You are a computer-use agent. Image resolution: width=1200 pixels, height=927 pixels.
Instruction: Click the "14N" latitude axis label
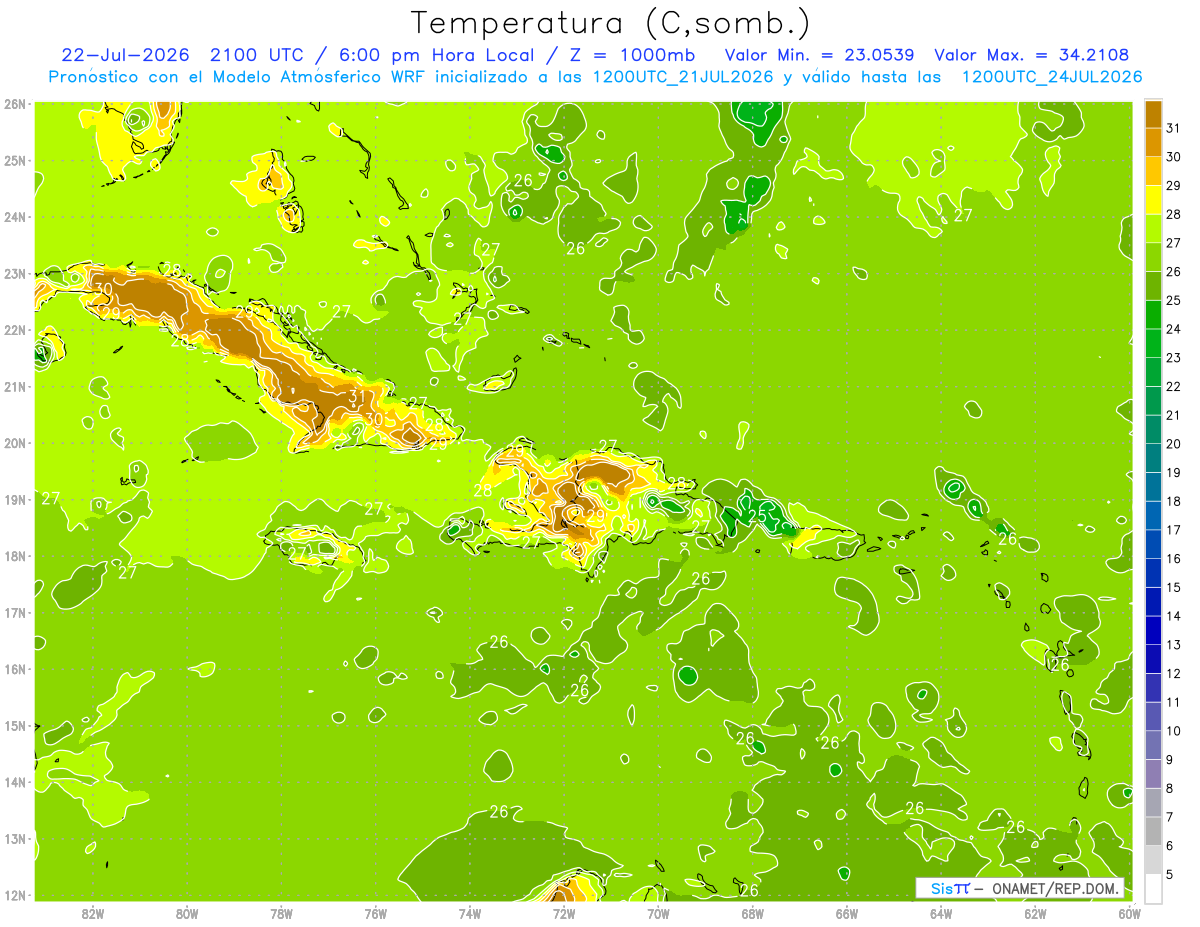pos(15,782)
